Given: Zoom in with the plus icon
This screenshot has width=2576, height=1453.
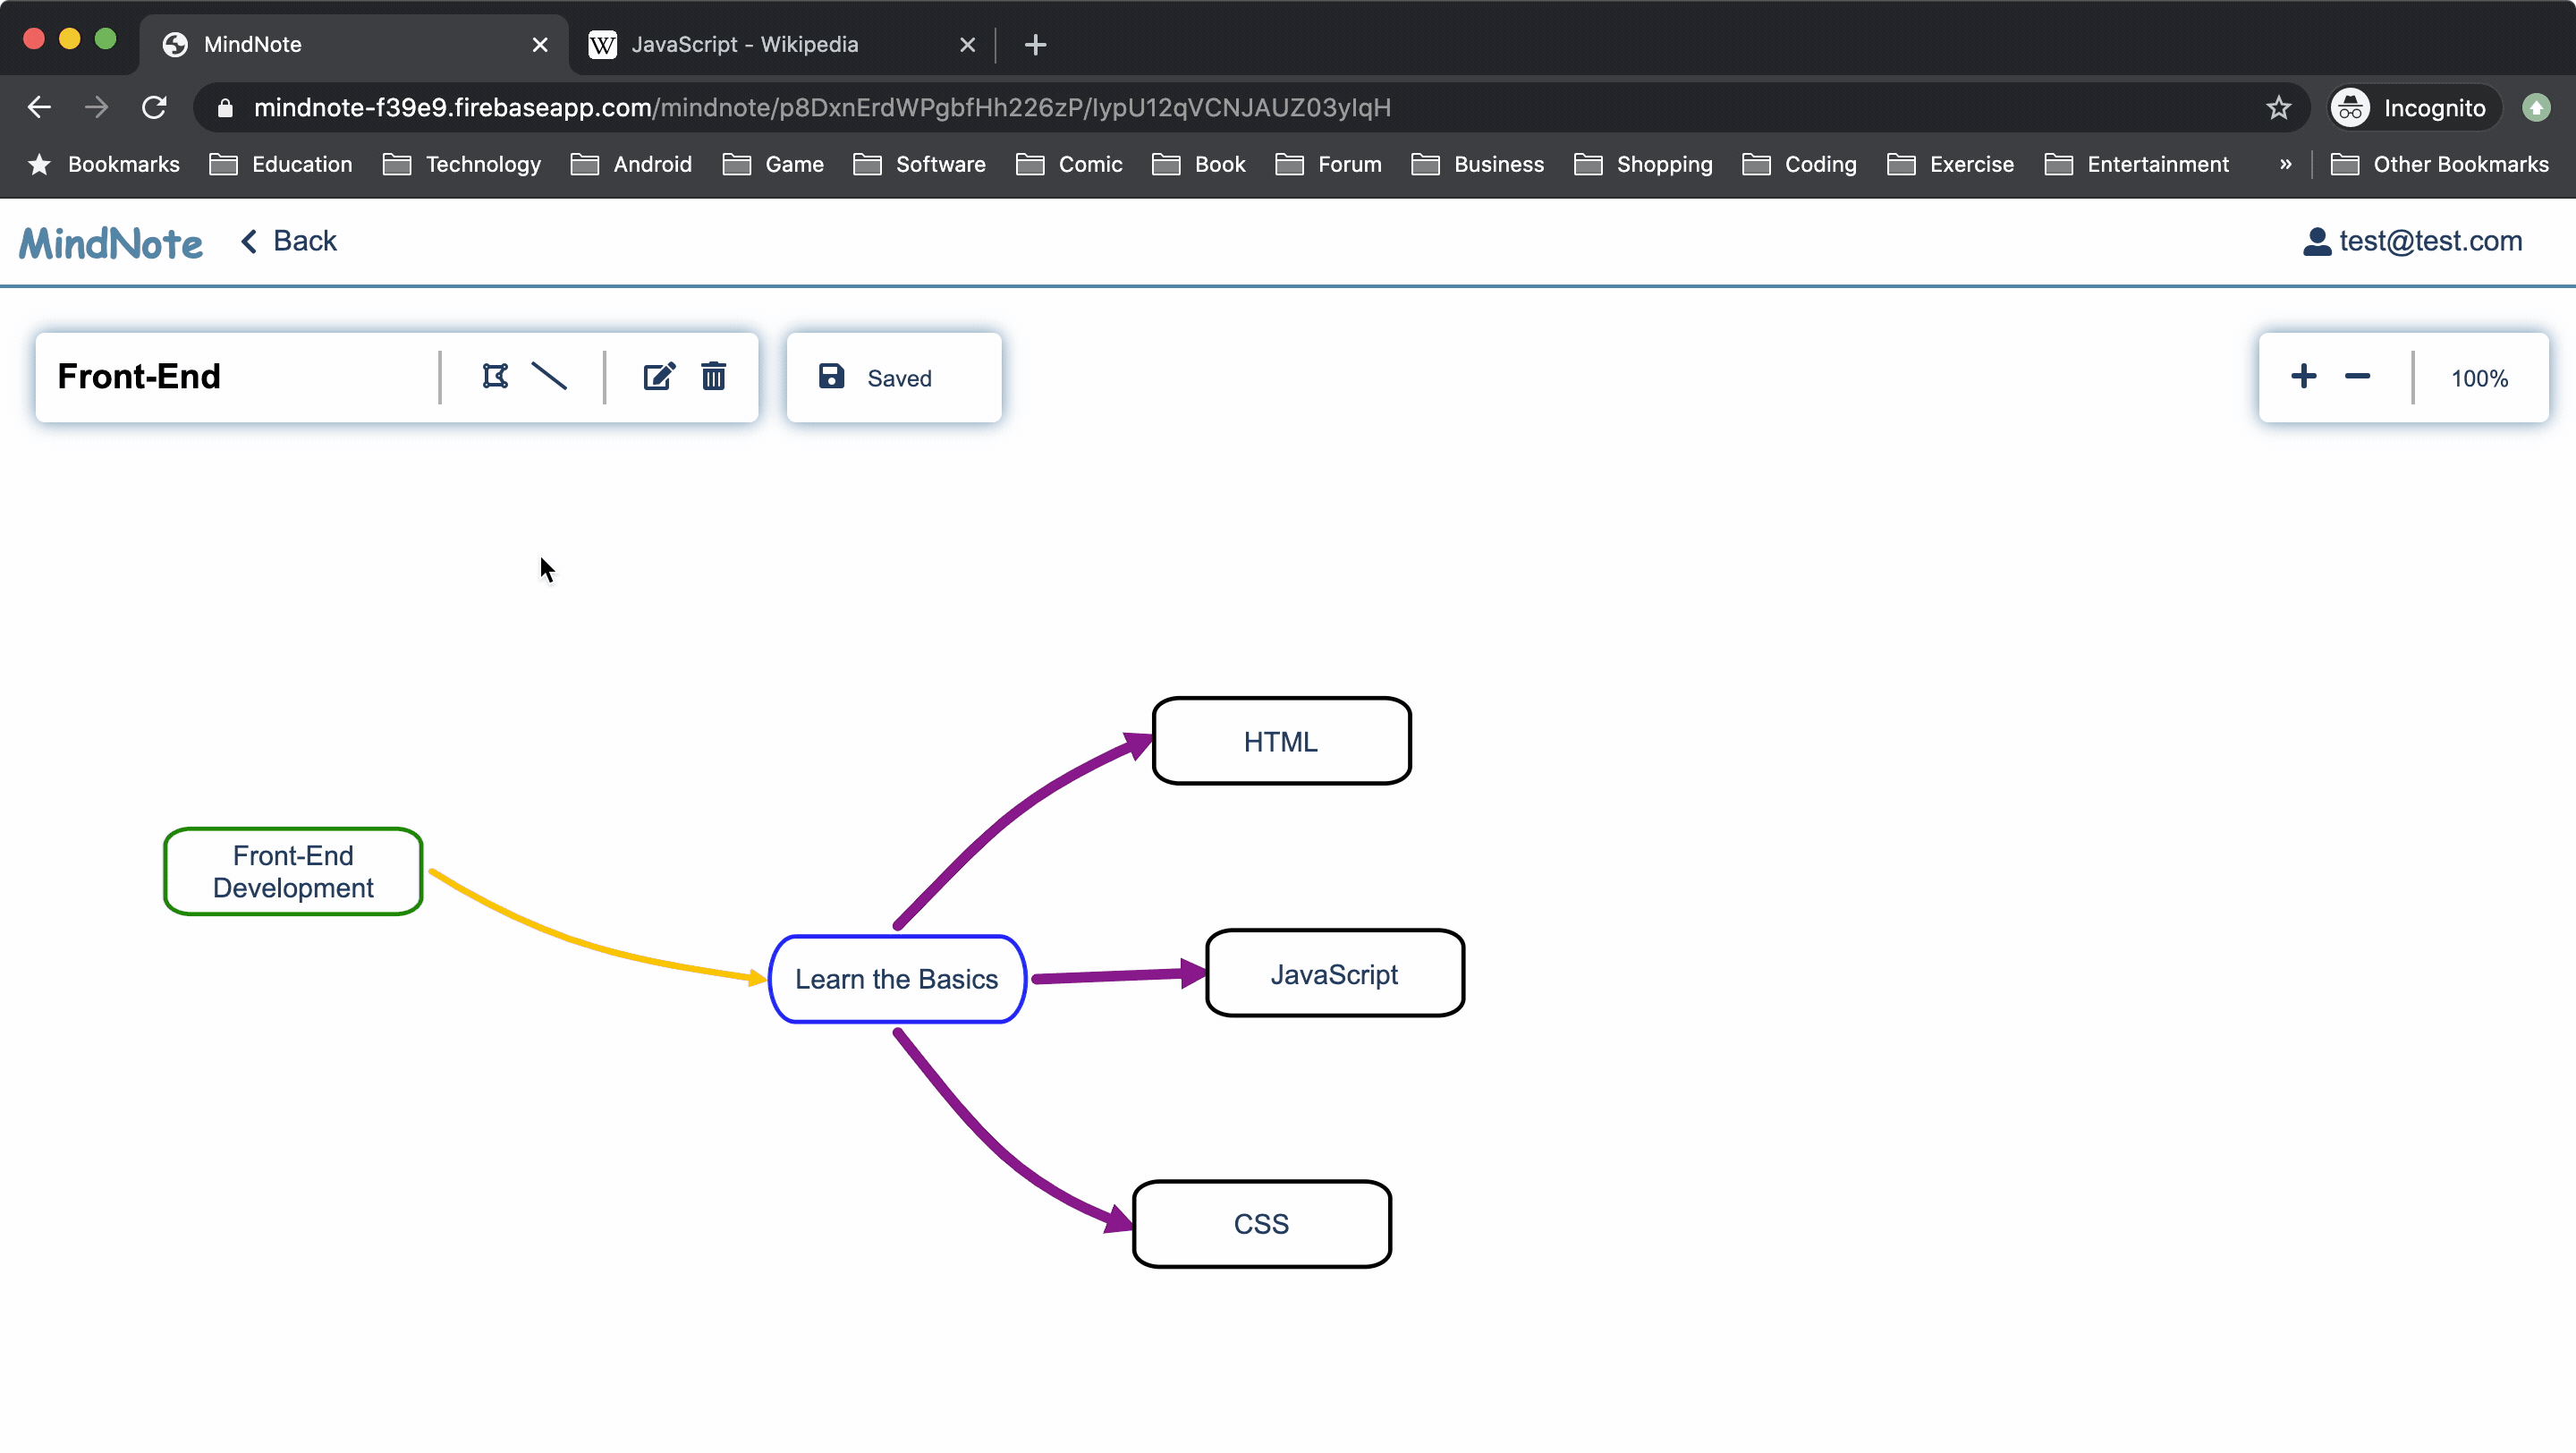Looking at the screenshot, I should (x=2304, y=377).
